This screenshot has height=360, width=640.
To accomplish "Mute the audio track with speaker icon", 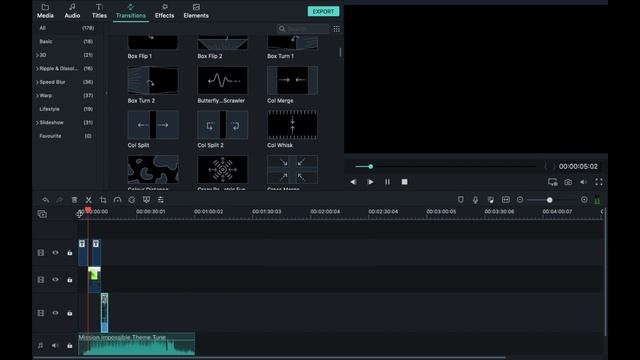I will point(55,345).
